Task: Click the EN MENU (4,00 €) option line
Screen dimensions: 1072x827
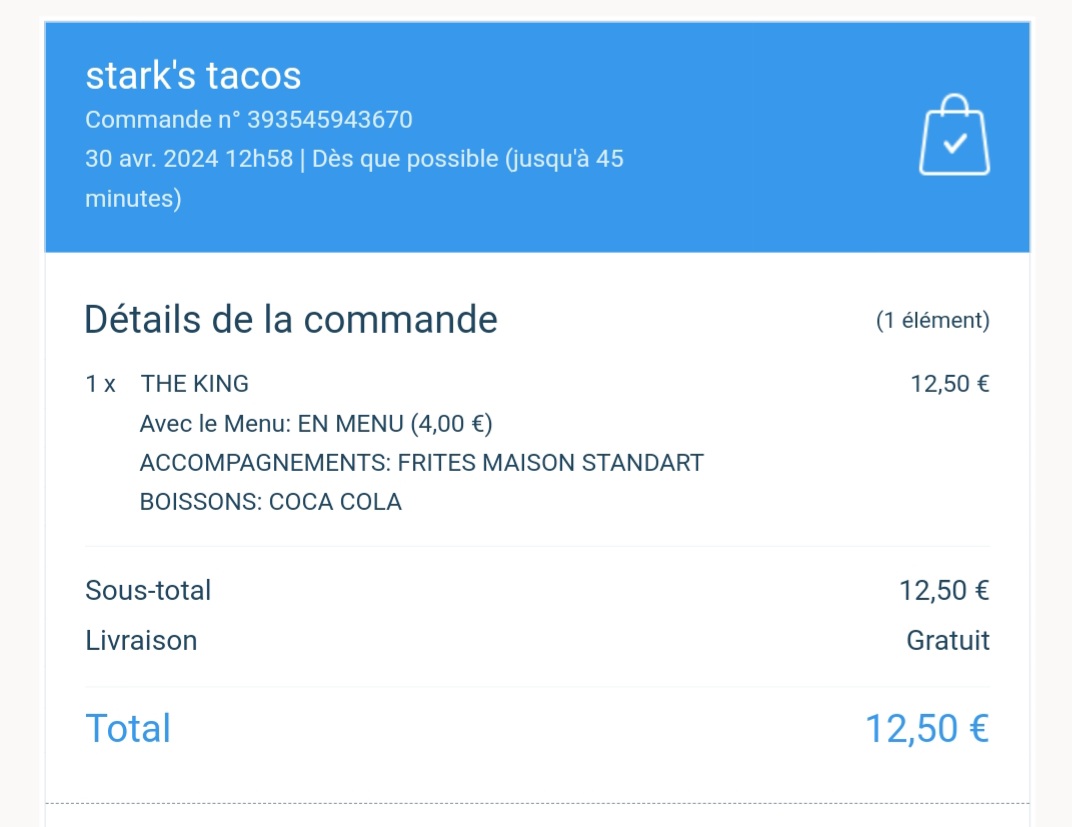Action: click(x=316, y=424)
